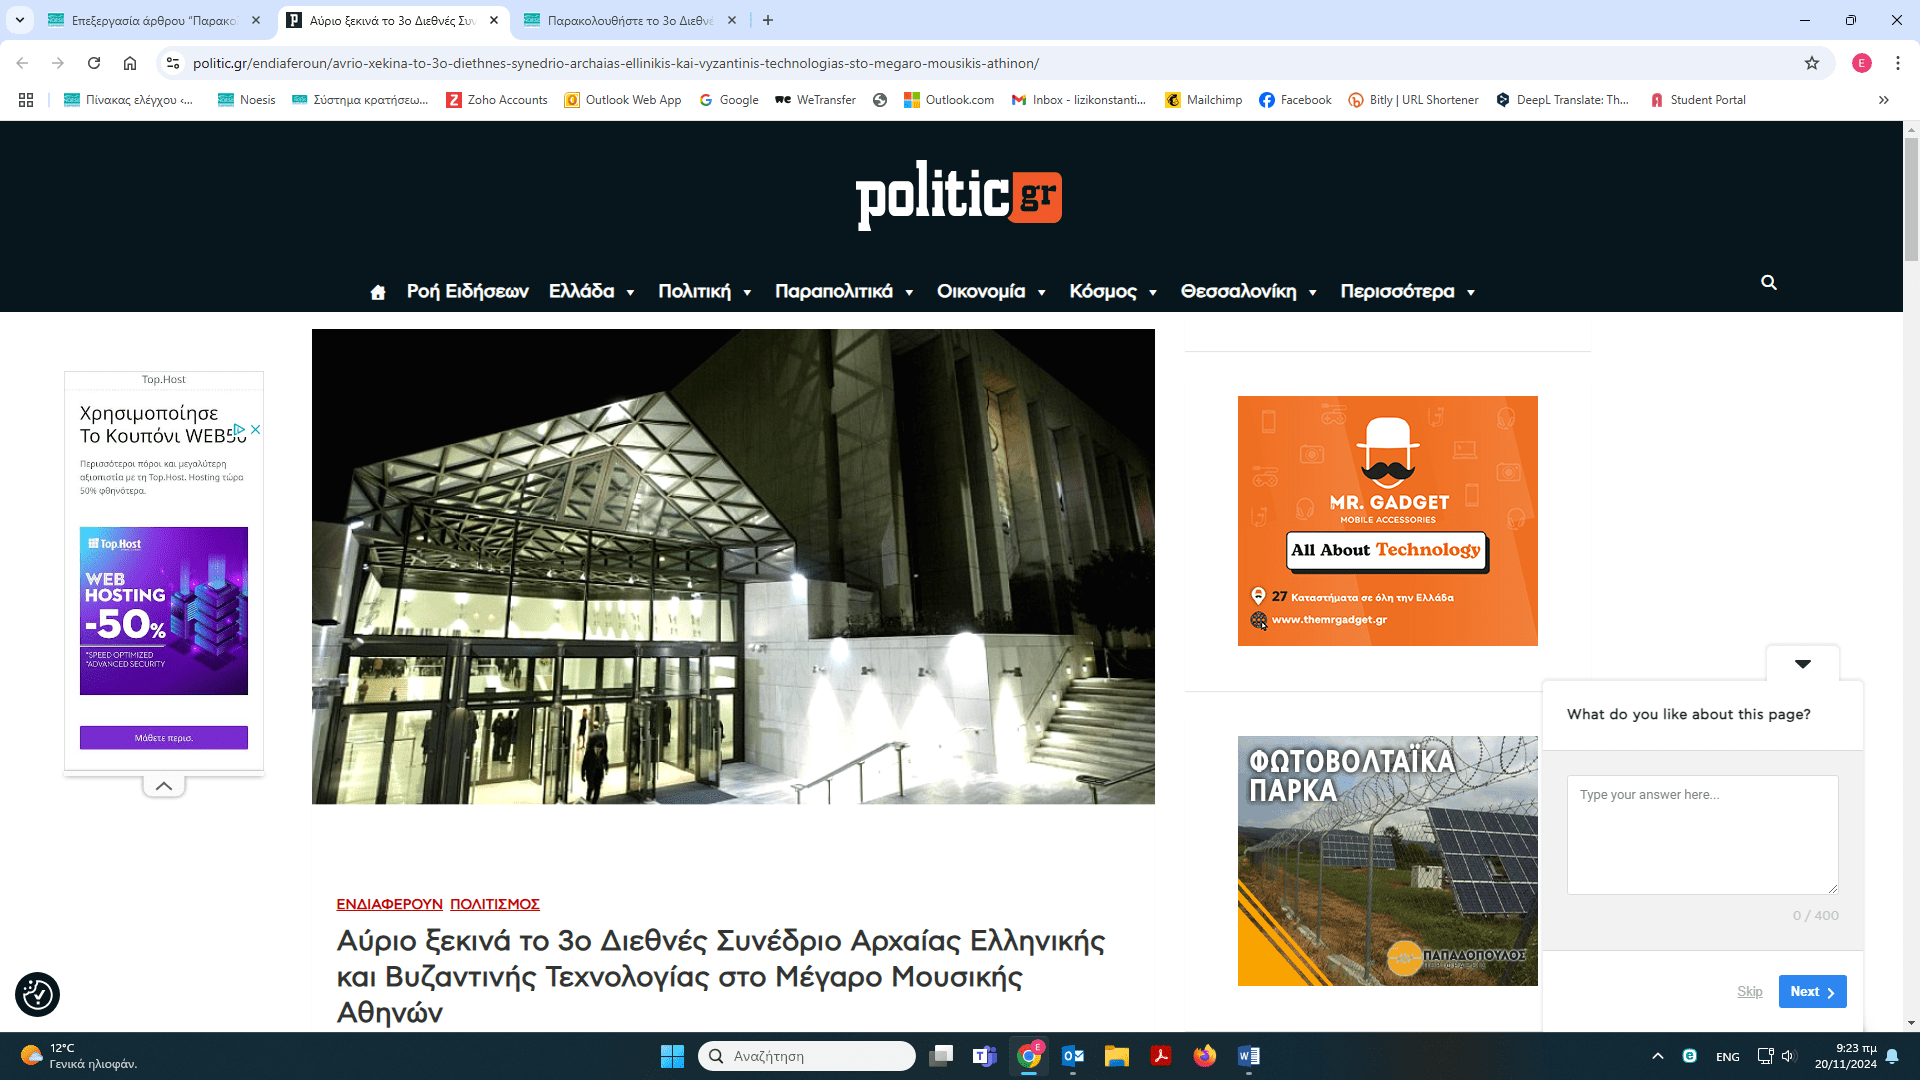Click the survey answer text field

pos(1702,834)
